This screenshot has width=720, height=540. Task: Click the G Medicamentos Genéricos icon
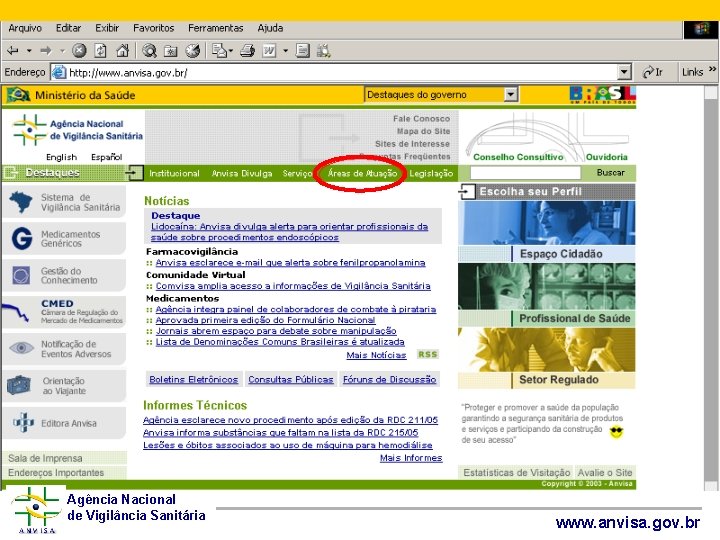(22, 238)
